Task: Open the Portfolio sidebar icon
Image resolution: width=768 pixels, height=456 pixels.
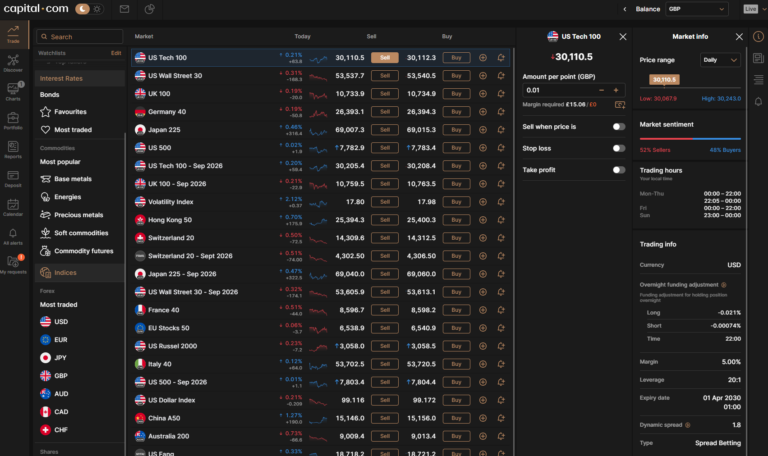Action: (13, 120)
